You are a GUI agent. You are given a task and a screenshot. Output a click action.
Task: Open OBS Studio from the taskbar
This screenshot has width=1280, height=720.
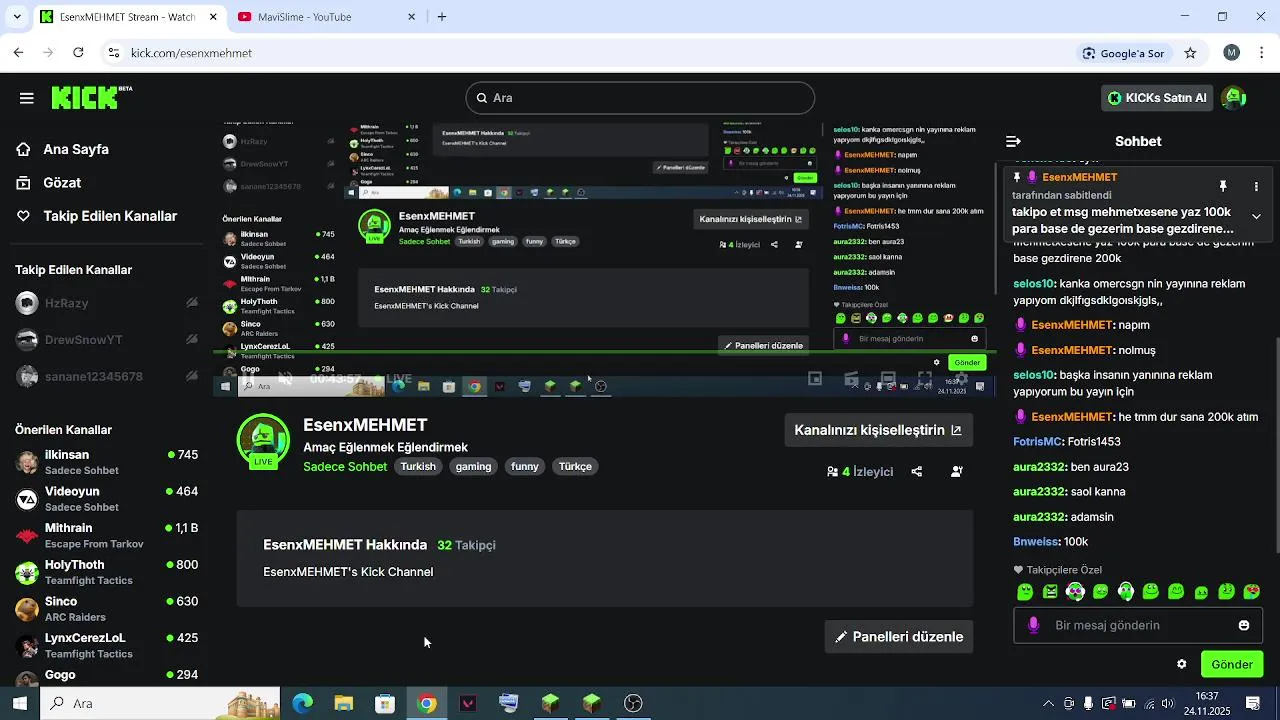(x=633, y=704)
